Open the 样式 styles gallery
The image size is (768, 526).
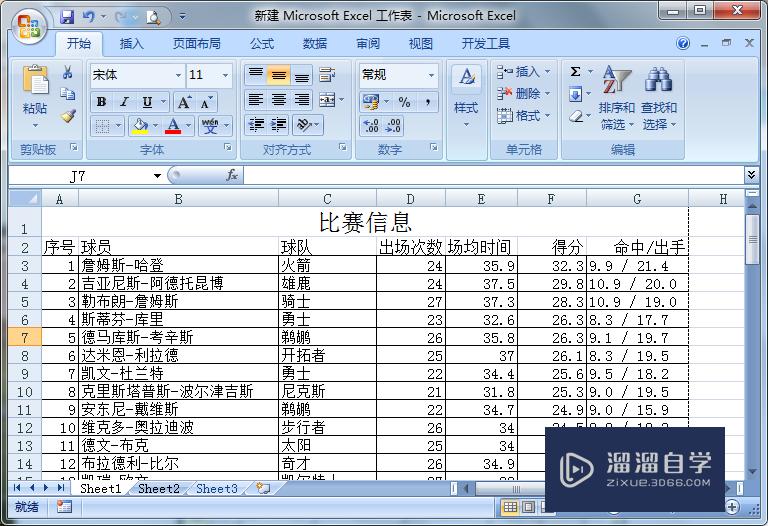click(x=466, y=96)
